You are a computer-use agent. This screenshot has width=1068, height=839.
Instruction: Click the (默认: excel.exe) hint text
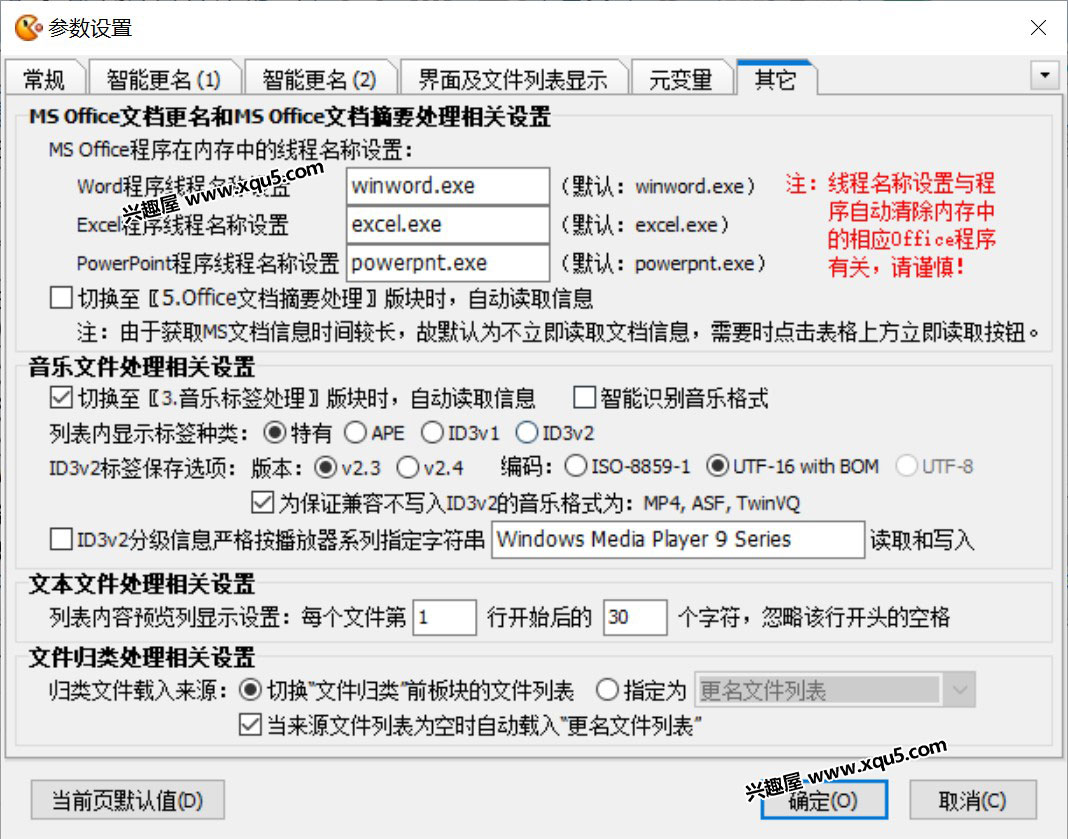(644, 225)
